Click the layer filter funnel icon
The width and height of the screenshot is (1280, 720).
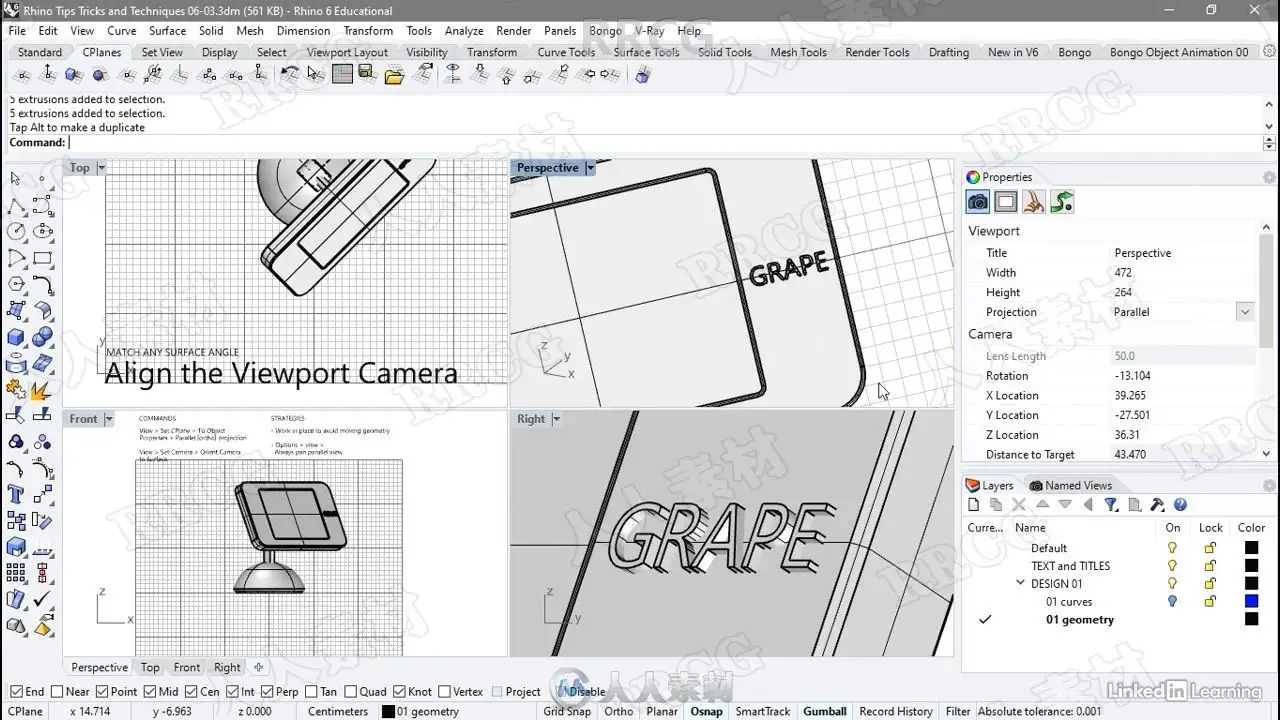(1111, 505)
